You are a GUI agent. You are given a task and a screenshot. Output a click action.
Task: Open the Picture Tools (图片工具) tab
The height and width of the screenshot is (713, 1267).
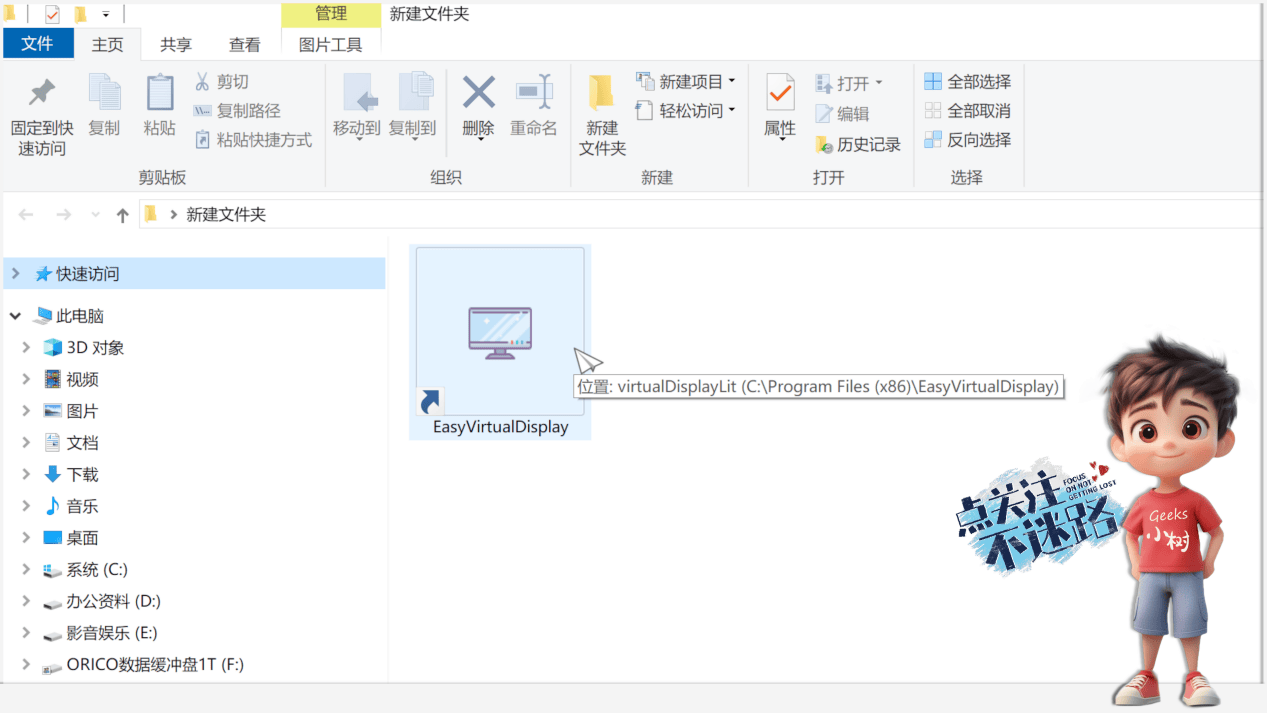pos(331,45)
